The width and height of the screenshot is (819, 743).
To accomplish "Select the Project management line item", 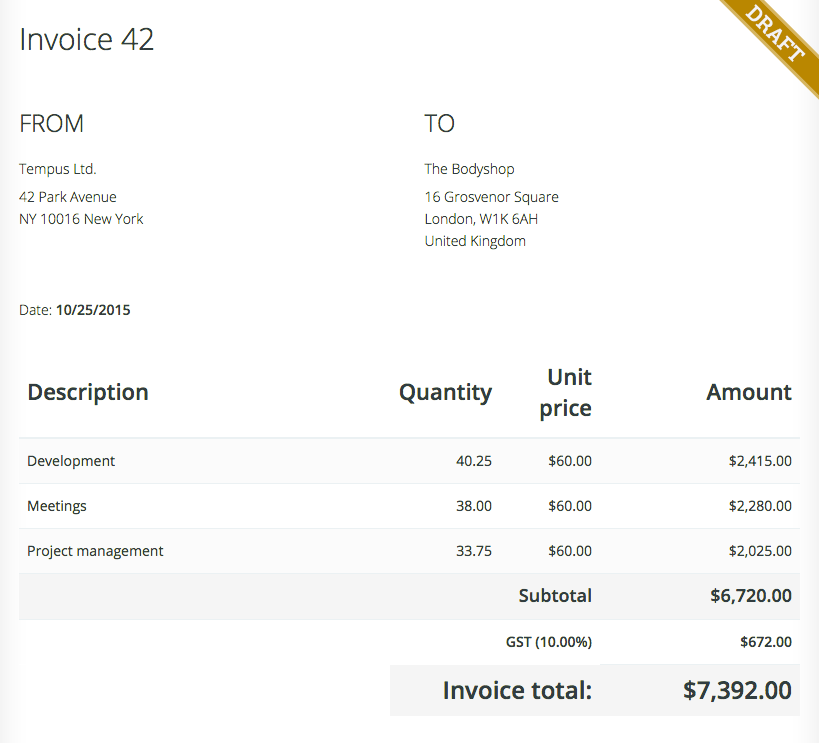I will coord(95,550).
